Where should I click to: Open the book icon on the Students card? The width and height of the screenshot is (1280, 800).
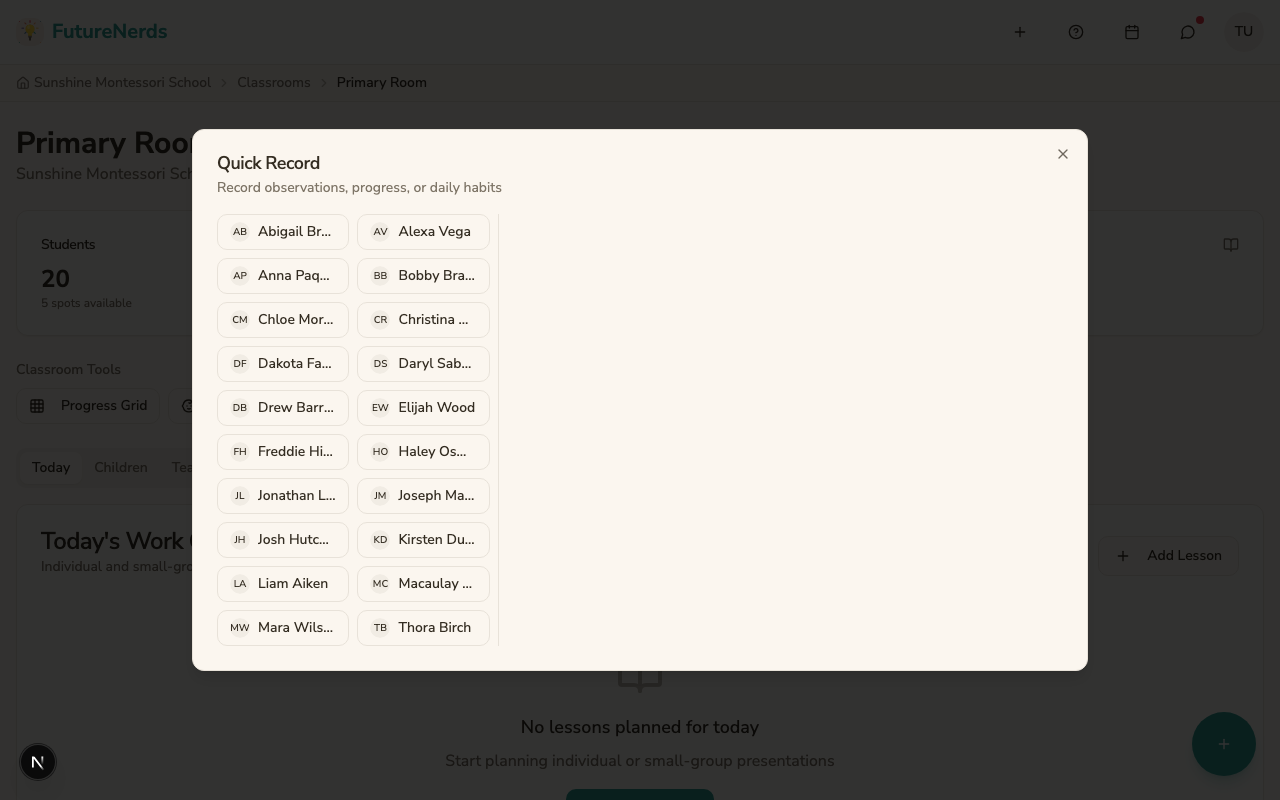[x=1231, y=244]
